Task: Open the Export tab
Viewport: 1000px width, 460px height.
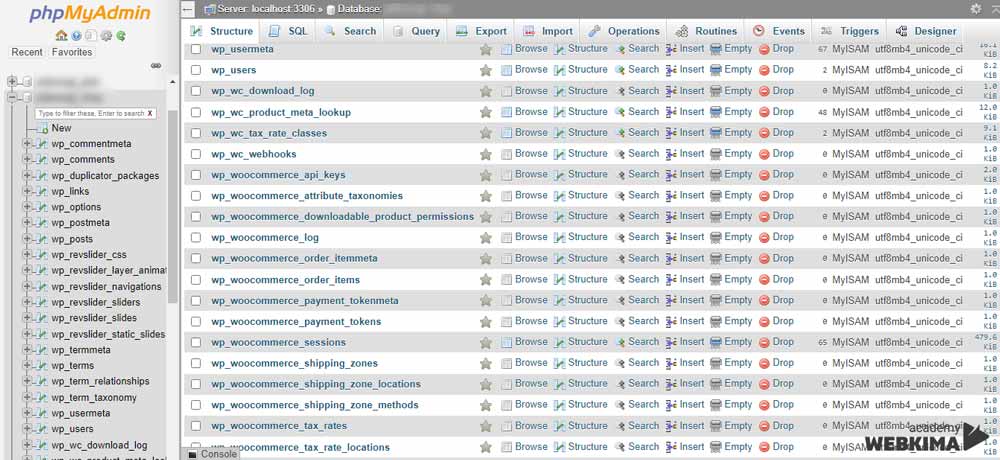Action: (483, 31)
